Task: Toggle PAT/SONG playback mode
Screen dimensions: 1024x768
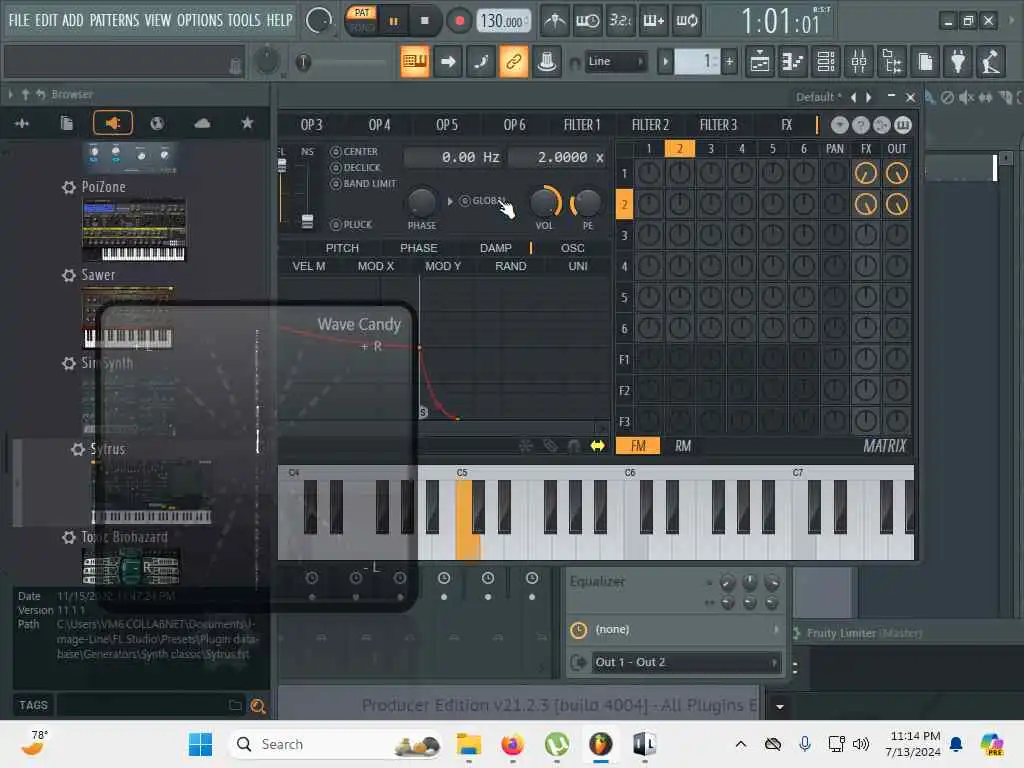Action: coord(362,20)
